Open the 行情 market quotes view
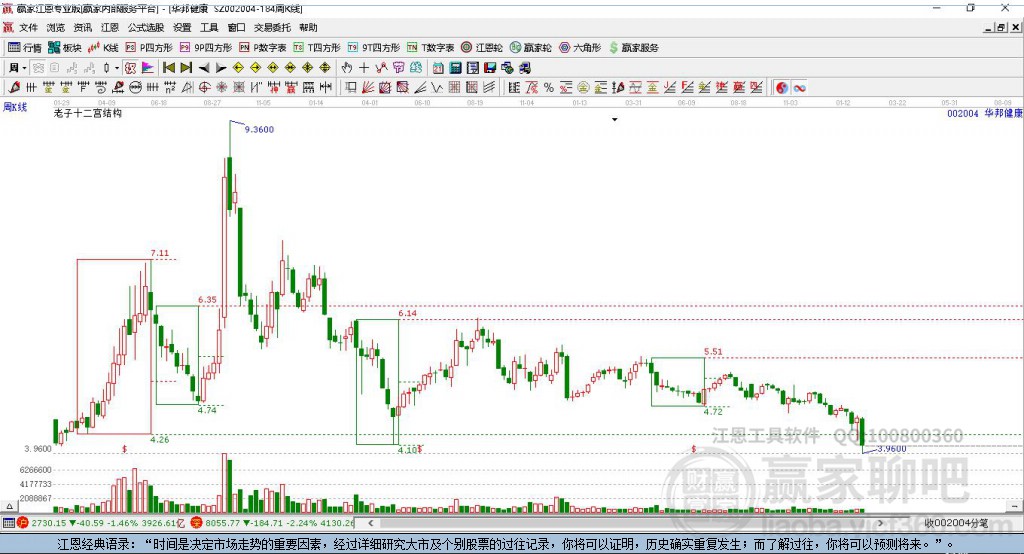This screenshot has width=1024, height=554. tap(24, 48)
